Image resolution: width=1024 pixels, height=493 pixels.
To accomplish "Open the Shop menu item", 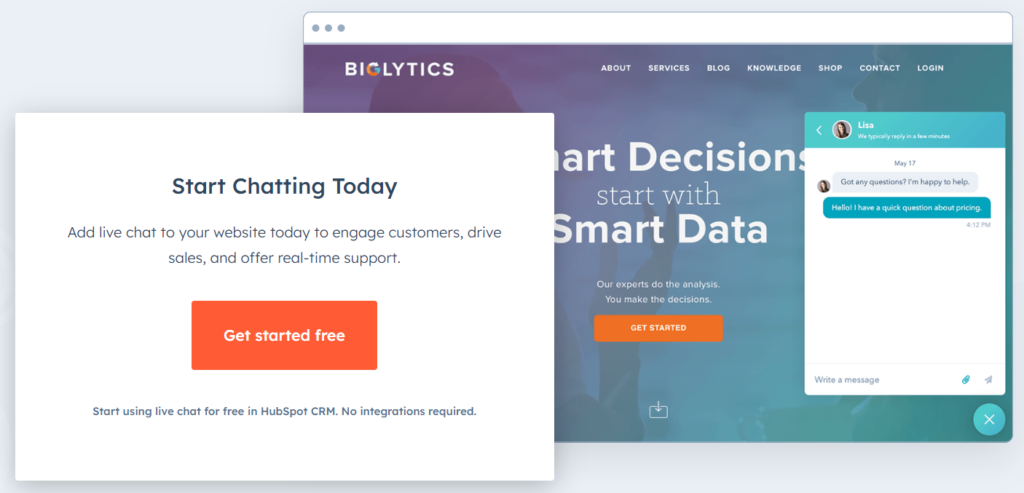I will pos(830,68).
